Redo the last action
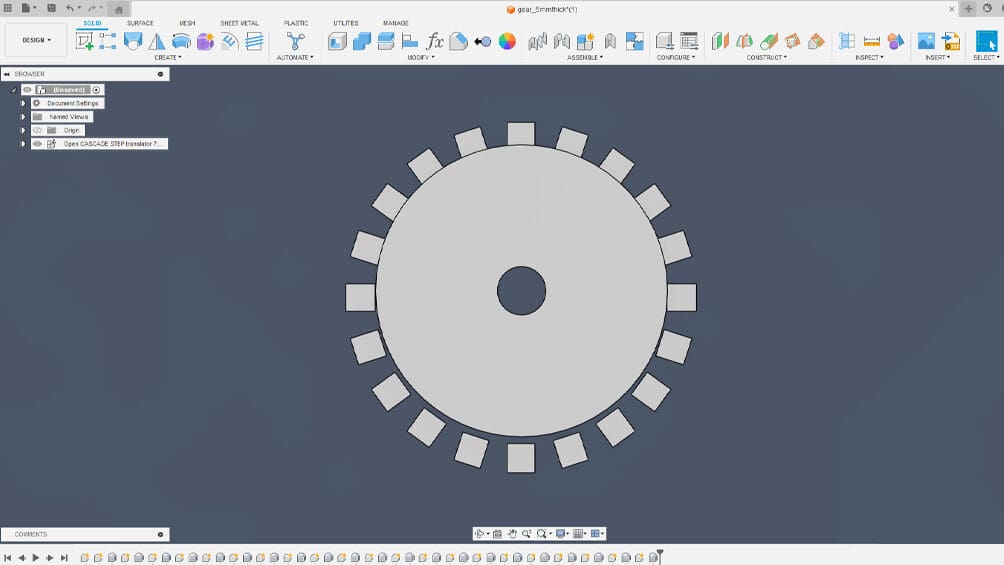The width and height of the screenshot is (1004, 565). click(x=92, y=8)
